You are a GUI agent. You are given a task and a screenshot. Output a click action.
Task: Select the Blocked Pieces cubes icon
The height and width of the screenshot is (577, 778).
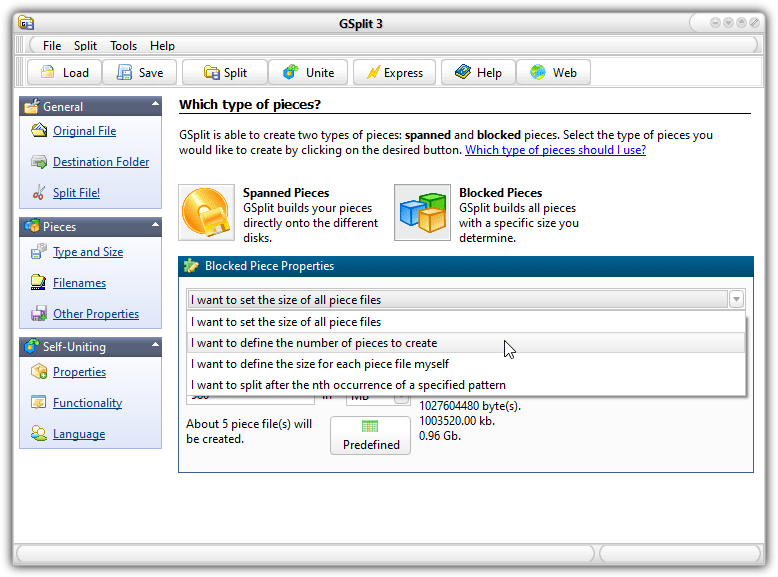(422, 212)
